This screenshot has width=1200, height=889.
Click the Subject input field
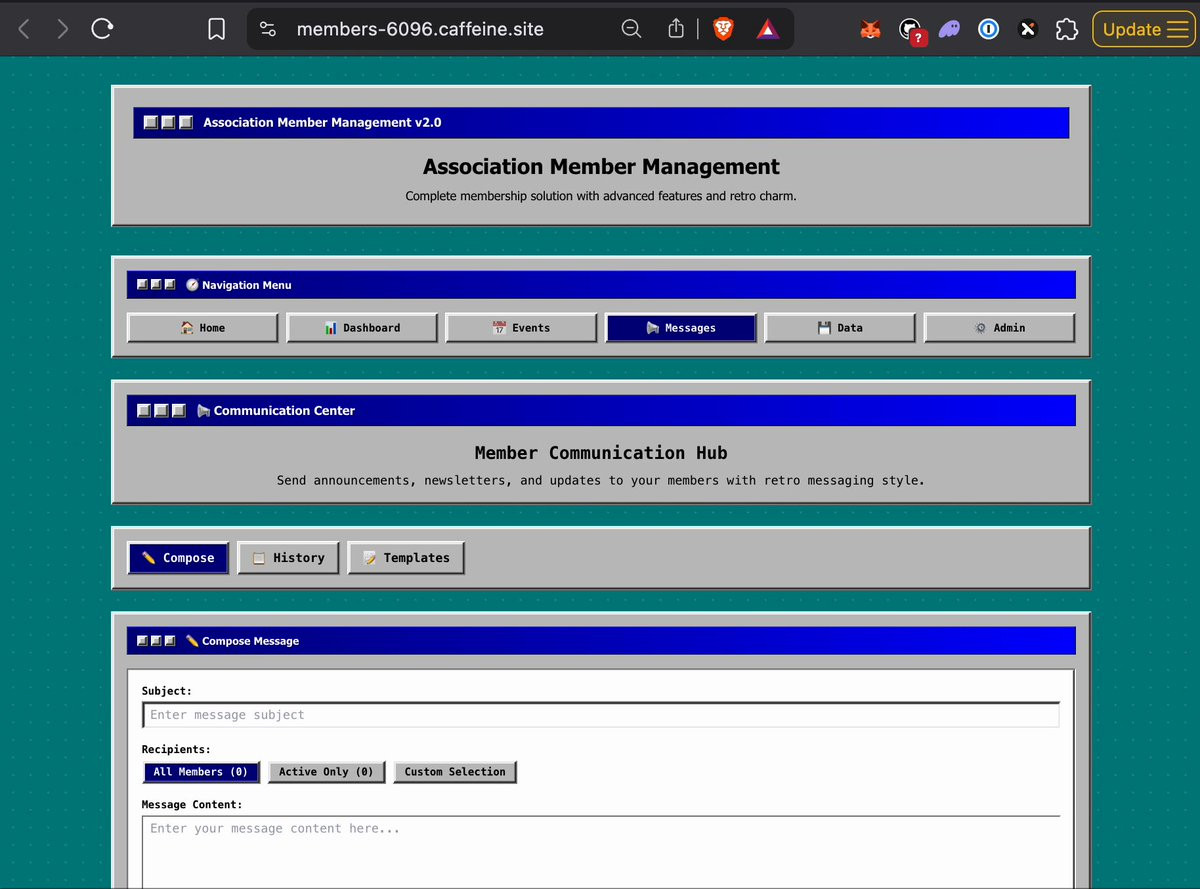[600, 715]
